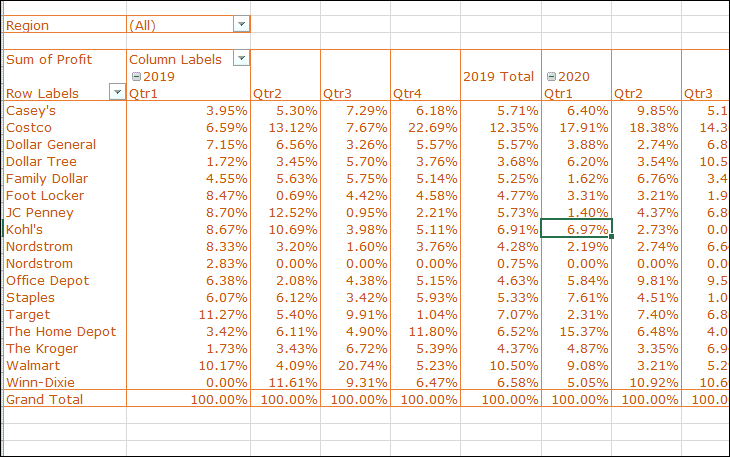Click Office Depot 2020 Qtr2 value 9.81%
The image size is (730, 457).
click(x=646, y=281)
